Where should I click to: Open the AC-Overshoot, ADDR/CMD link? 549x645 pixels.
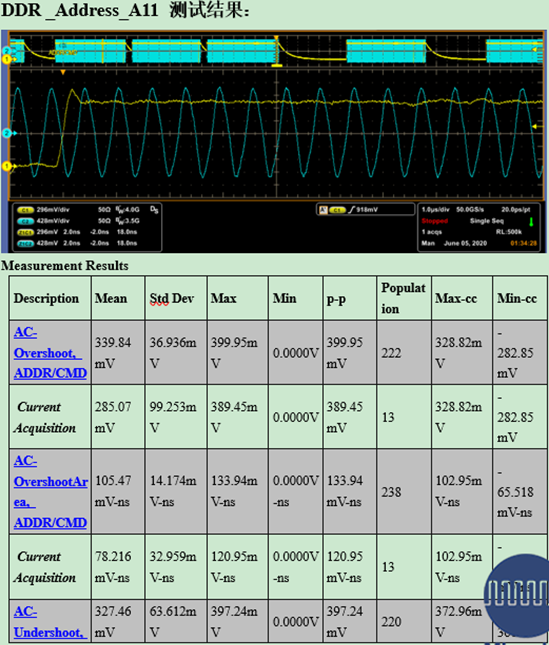point(50,353)
